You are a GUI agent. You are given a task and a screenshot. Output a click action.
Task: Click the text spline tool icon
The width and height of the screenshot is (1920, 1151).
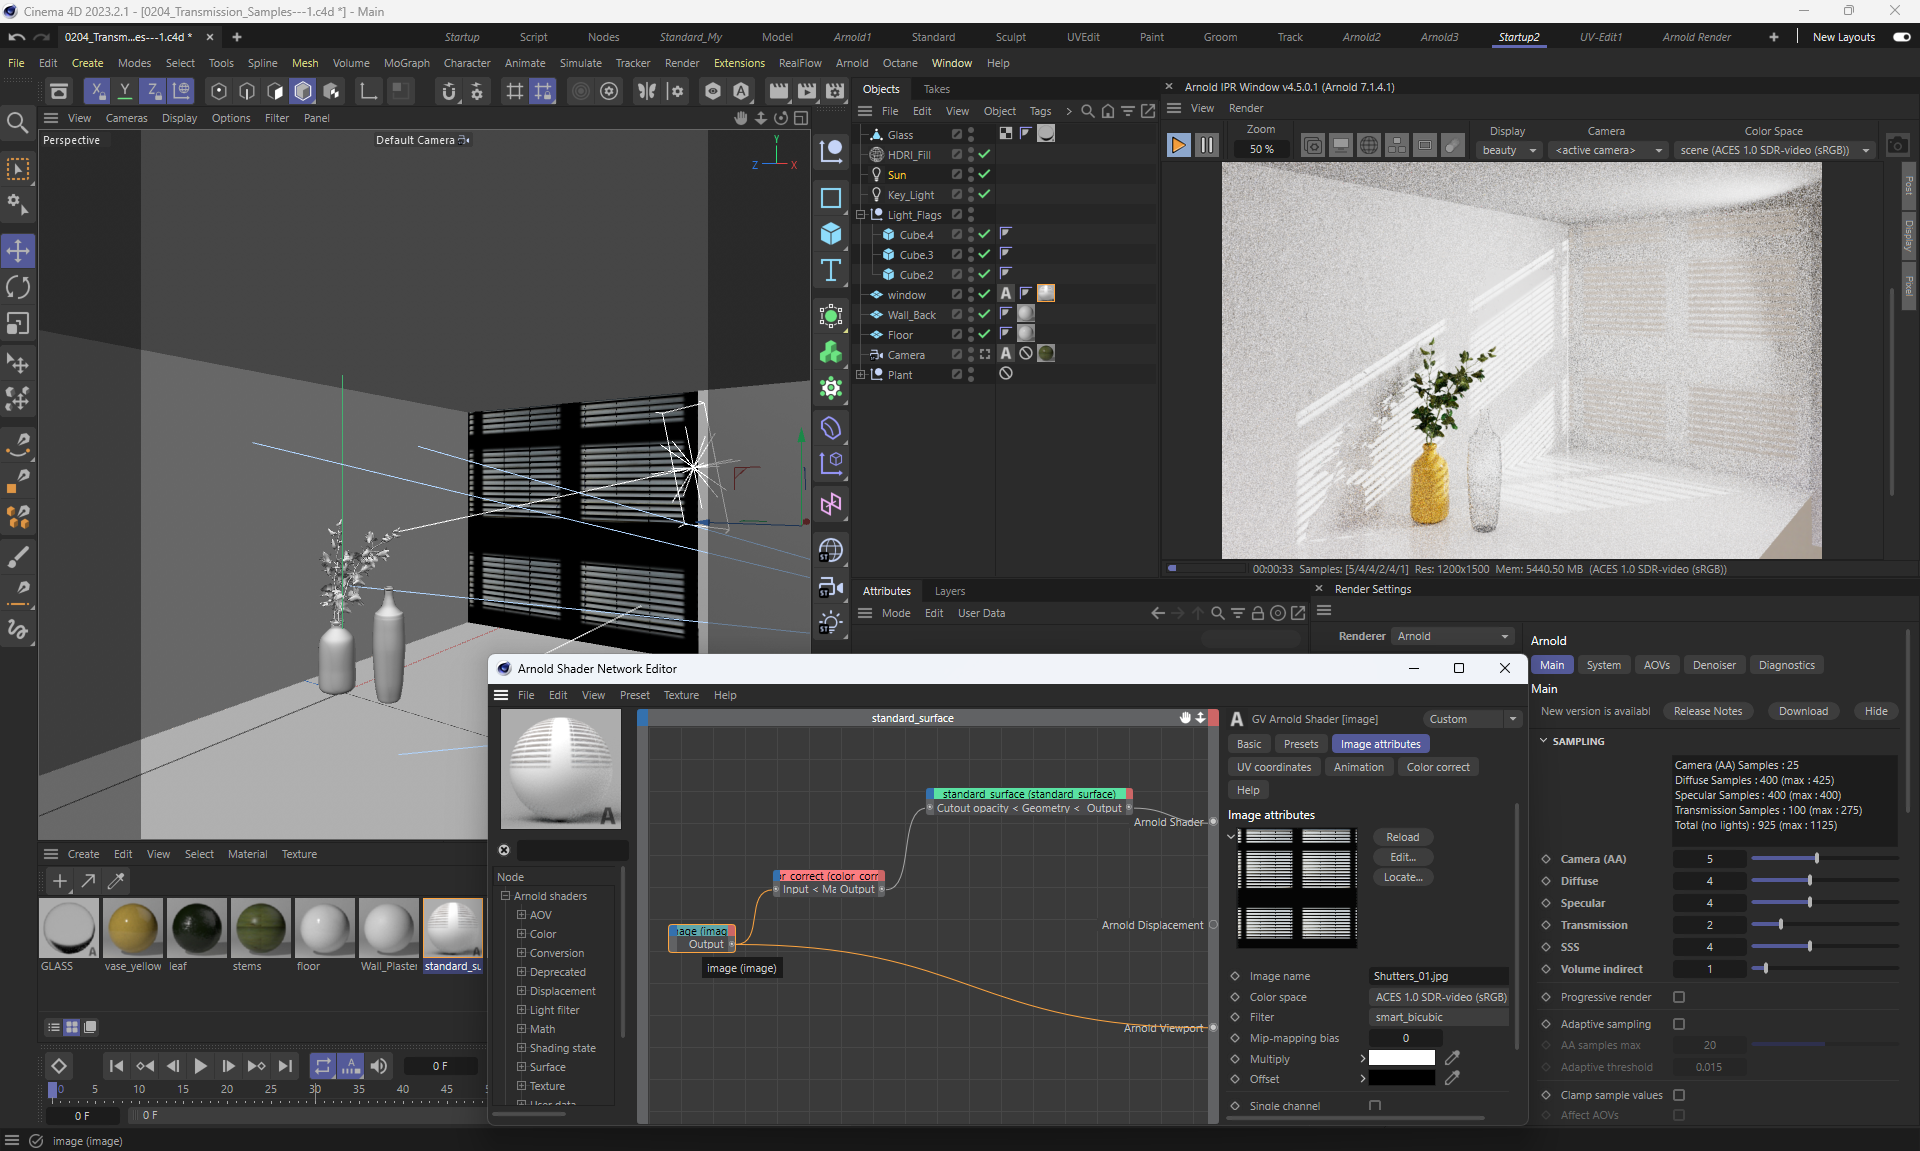(831, 271)
